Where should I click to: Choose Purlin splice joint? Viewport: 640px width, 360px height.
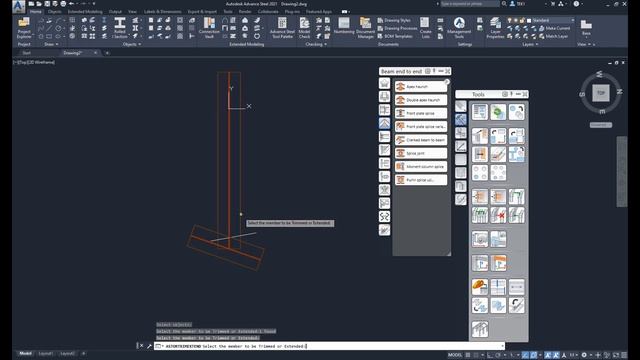tap(421, 180)
